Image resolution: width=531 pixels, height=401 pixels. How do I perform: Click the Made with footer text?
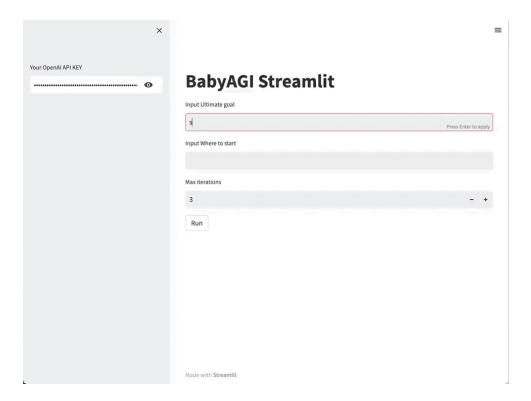point(198,375)
